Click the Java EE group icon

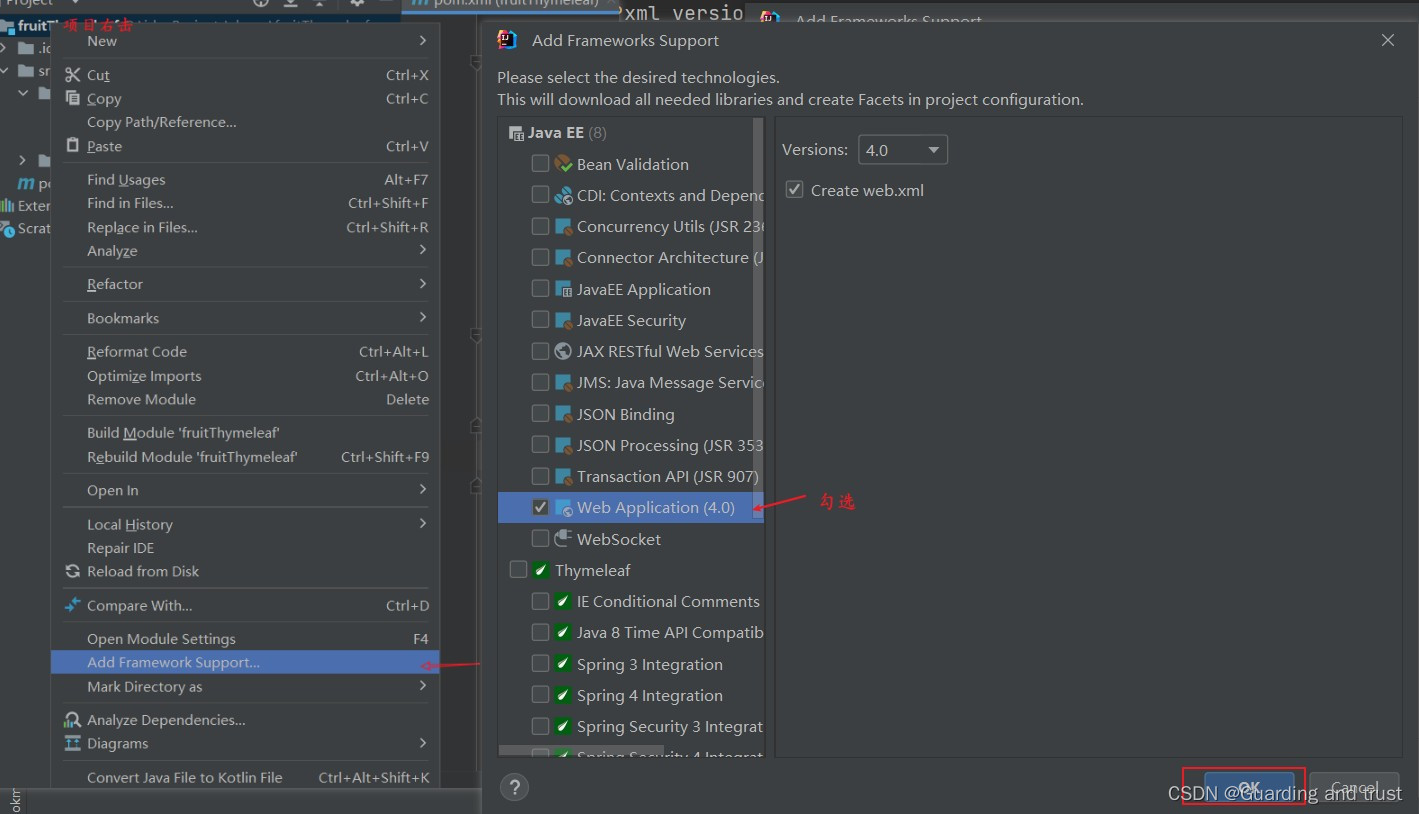click(516, 133)
